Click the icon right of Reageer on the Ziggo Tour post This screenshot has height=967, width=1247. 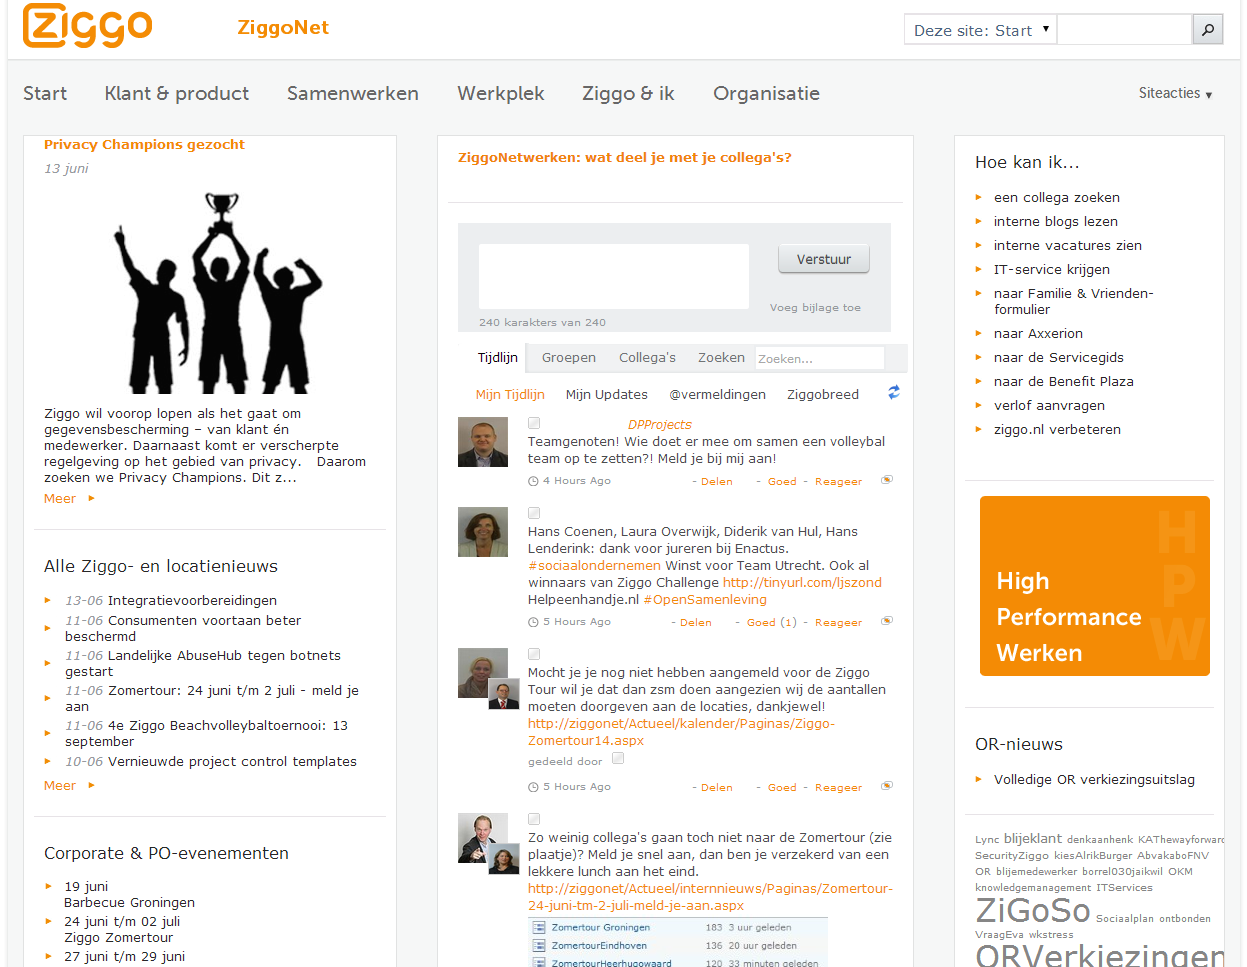point(886,786)
